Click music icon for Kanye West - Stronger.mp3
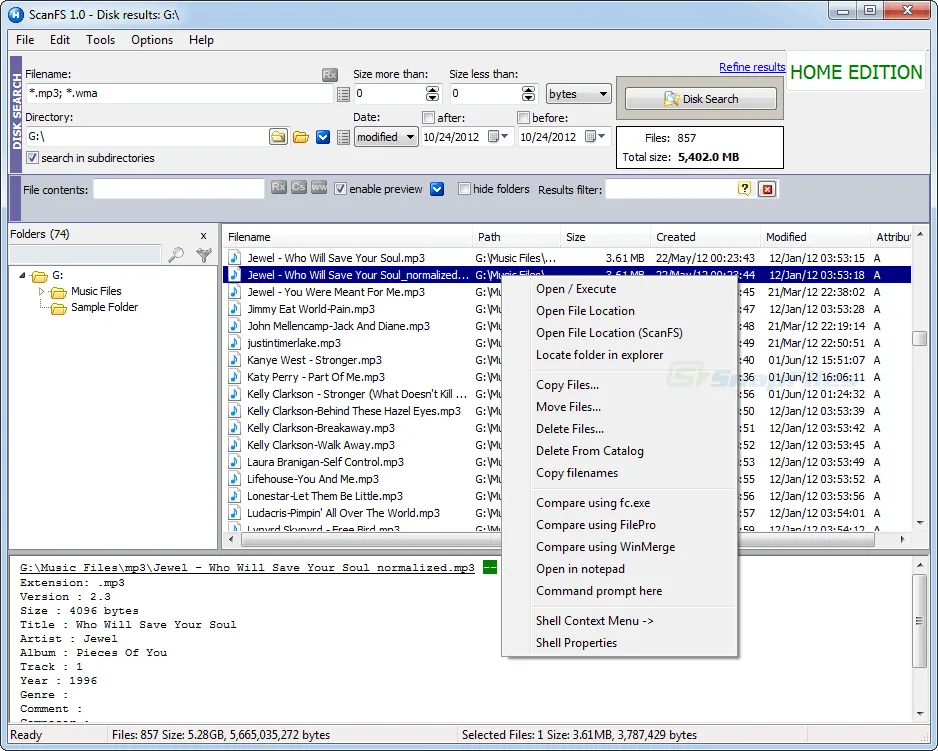 click(x=234, y=360)
